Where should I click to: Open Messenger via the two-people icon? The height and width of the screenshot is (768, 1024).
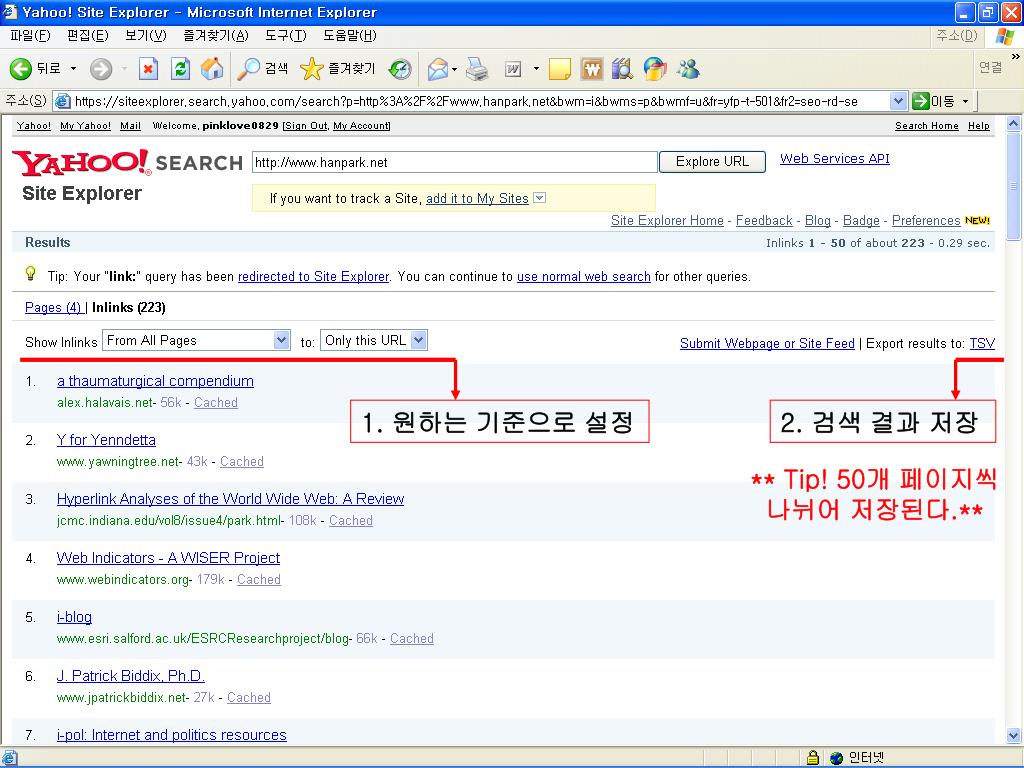click(688, 69)
